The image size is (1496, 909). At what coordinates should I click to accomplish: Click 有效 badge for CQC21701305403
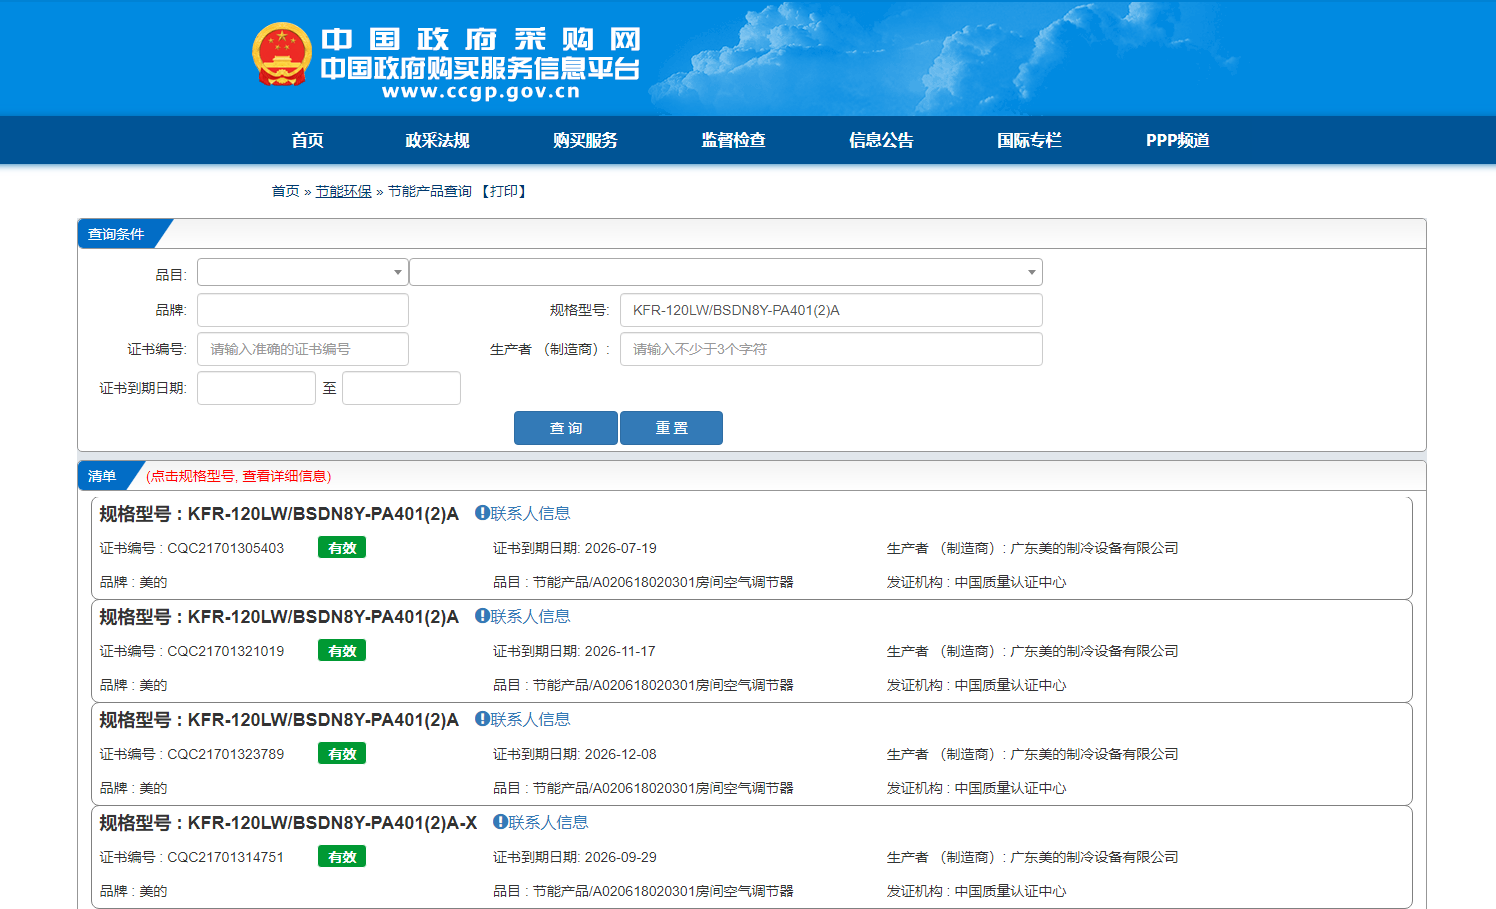click(342, 548)
